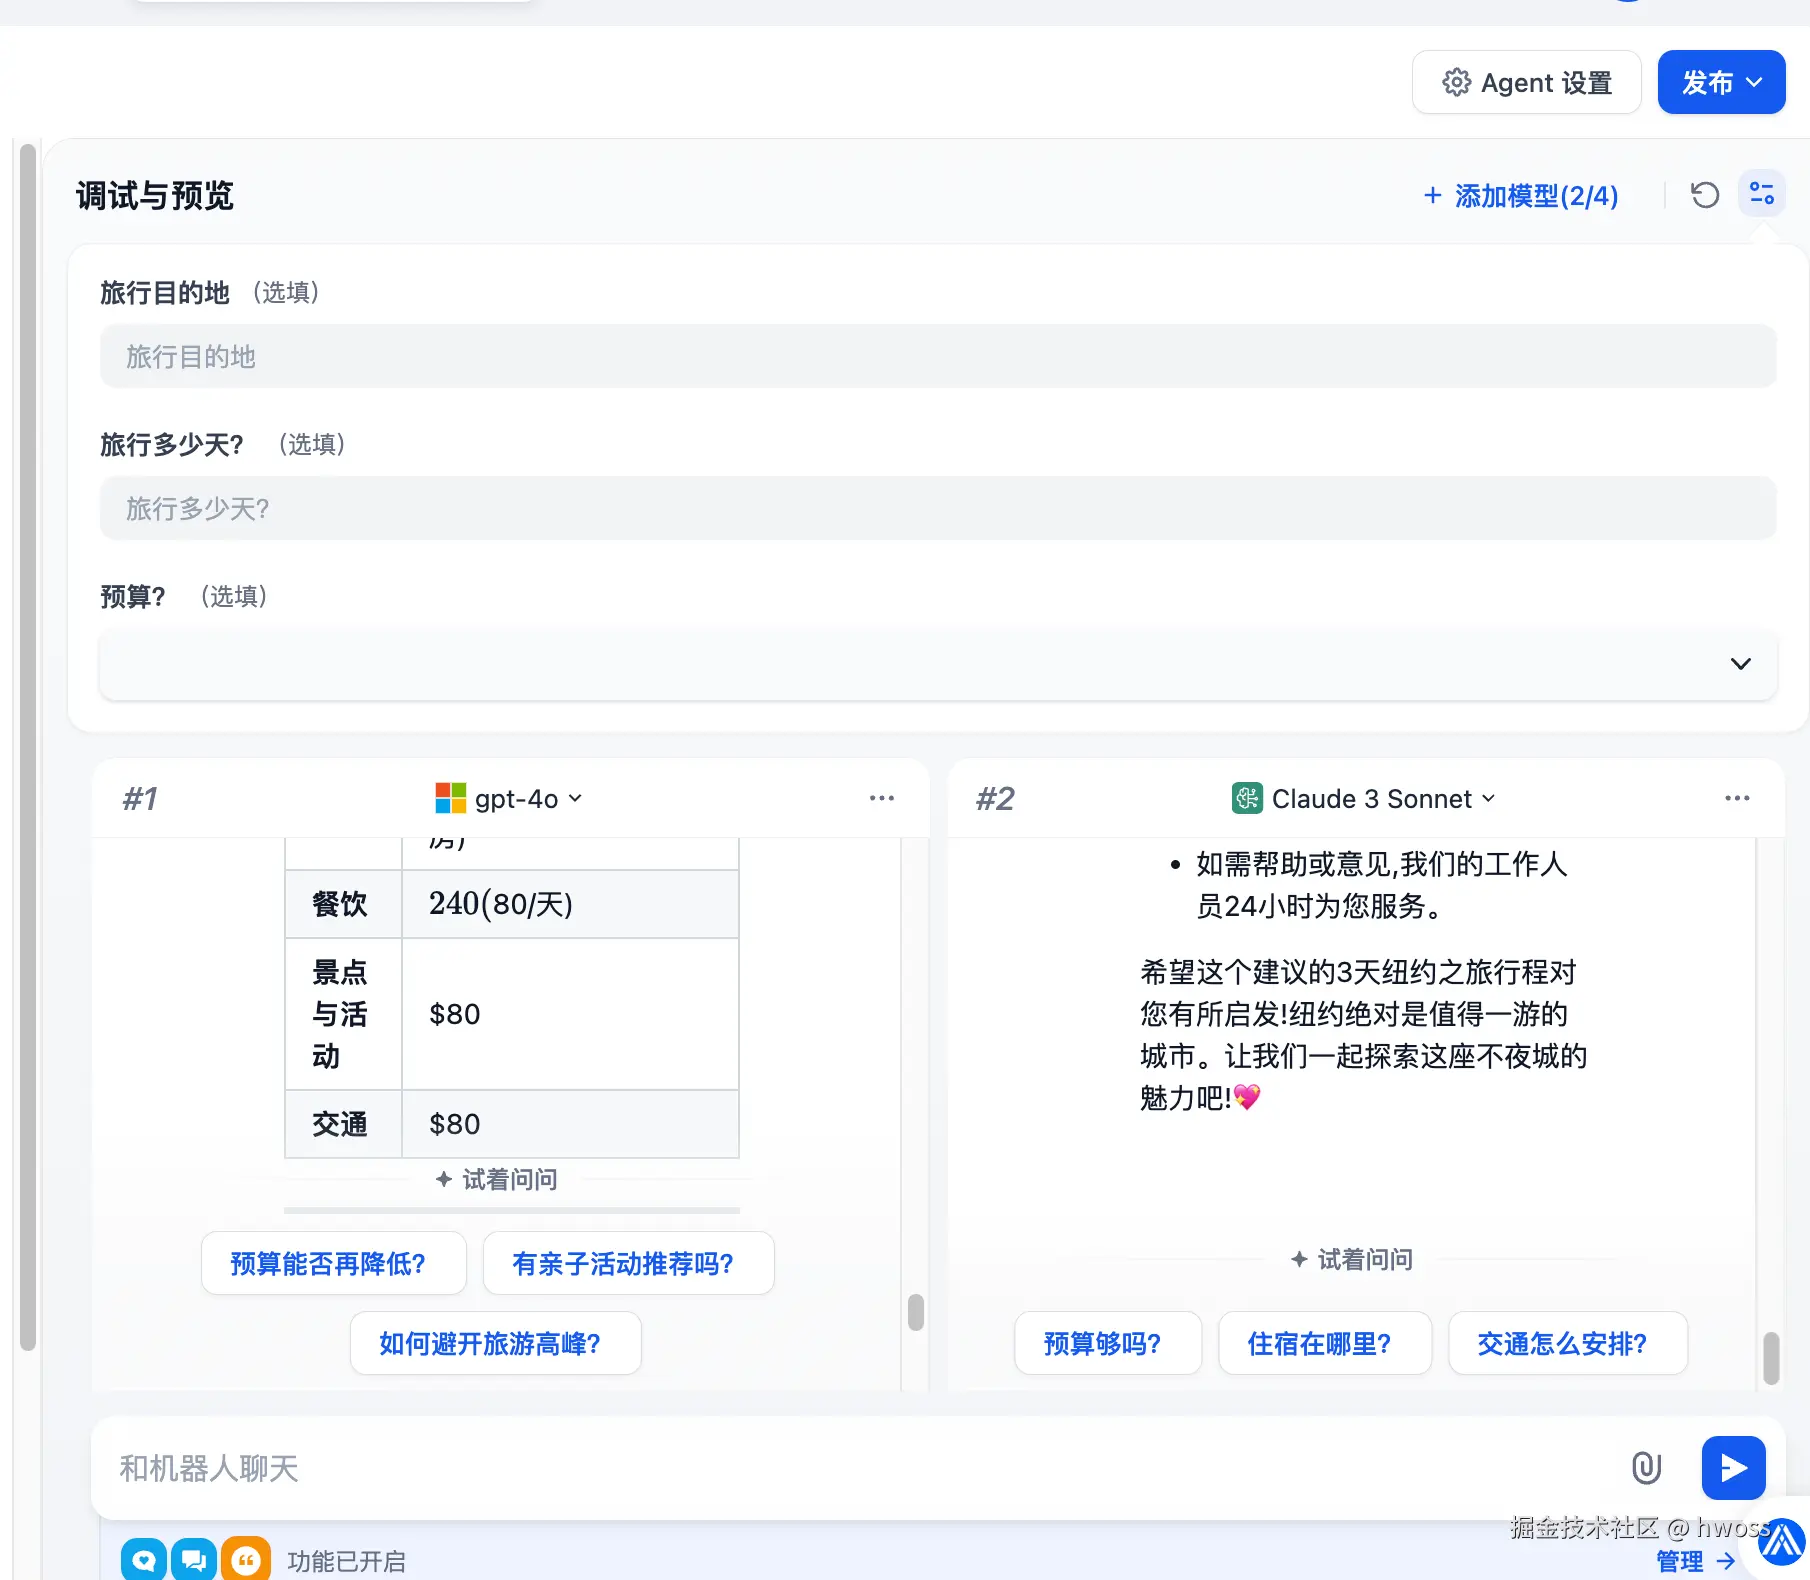The image size is (1810, 1580).
Task: Focus the 旅行目的地 input field
Action: [938, 356]
